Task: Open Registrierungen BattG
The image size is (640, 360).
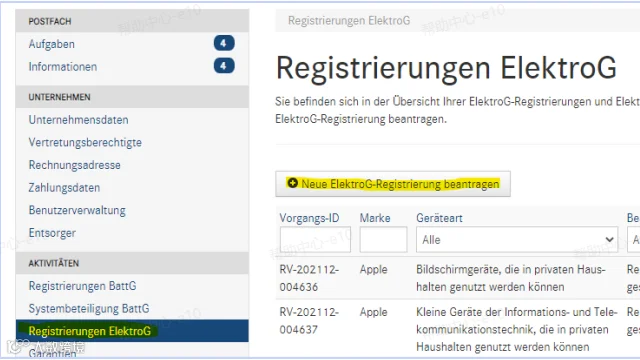Action: 82,286
